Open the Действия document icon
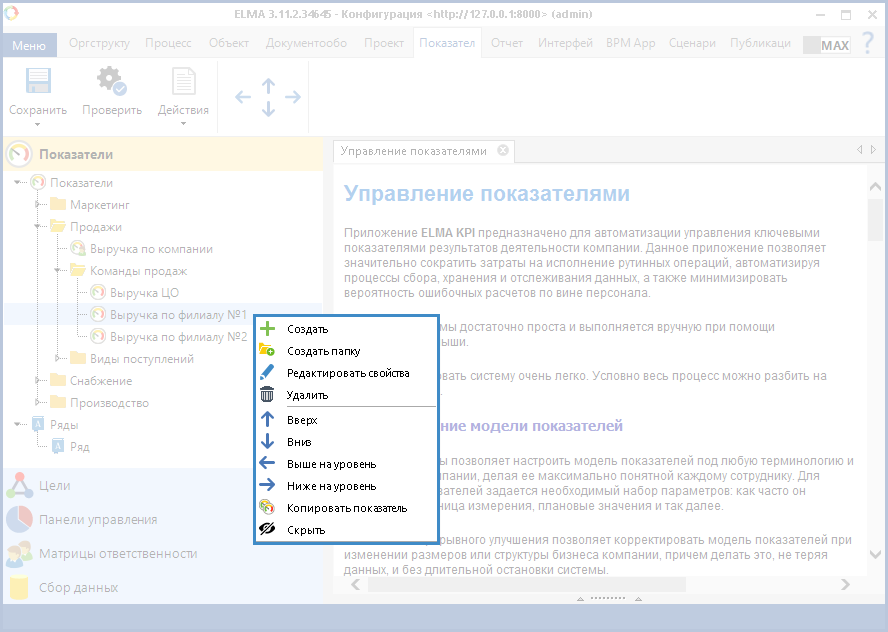Image resolution: width=888 pixels, height=632 pixels. 184,82
